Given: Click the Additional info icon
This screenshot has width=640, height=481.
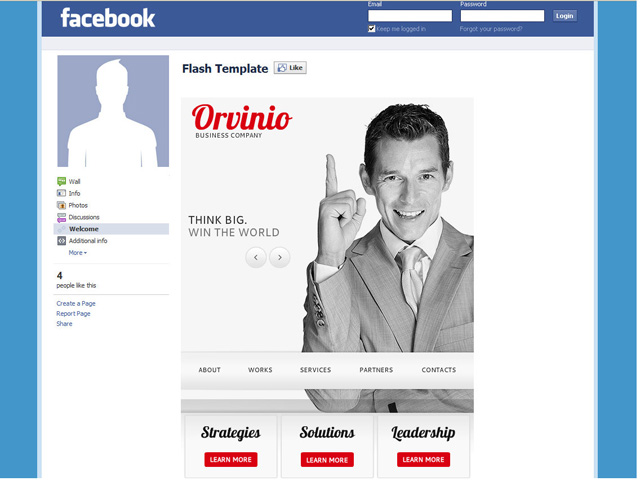Looking at the screenshot, I should point(61,241).
